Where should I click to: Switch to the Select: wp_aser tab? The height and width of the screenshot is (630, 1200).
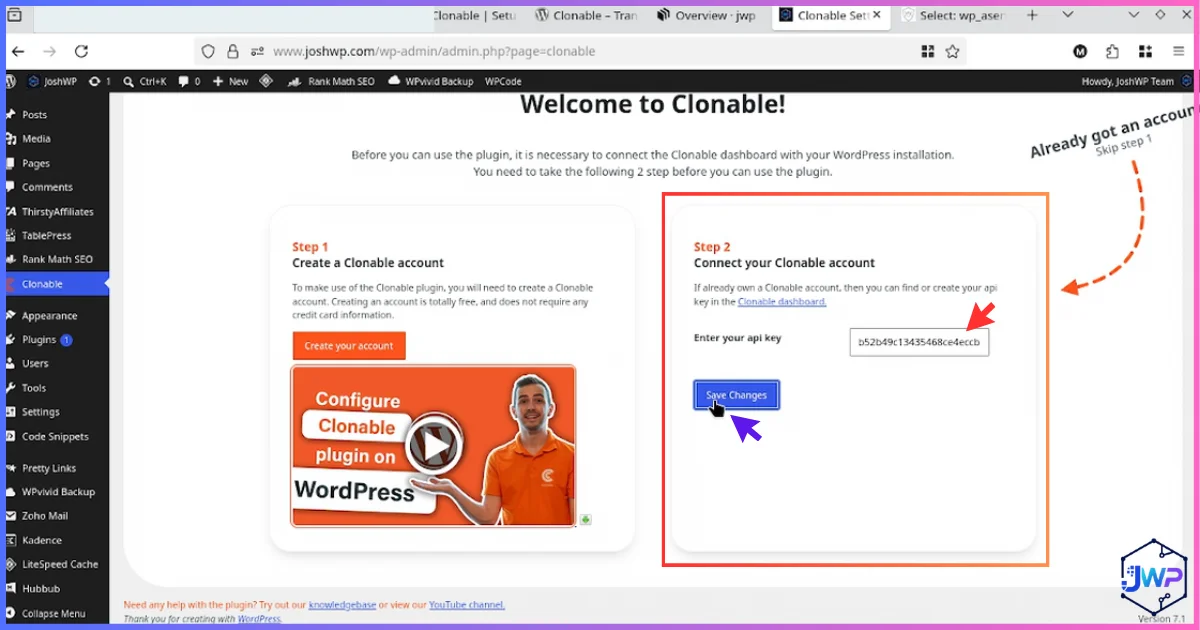[952, 15]
